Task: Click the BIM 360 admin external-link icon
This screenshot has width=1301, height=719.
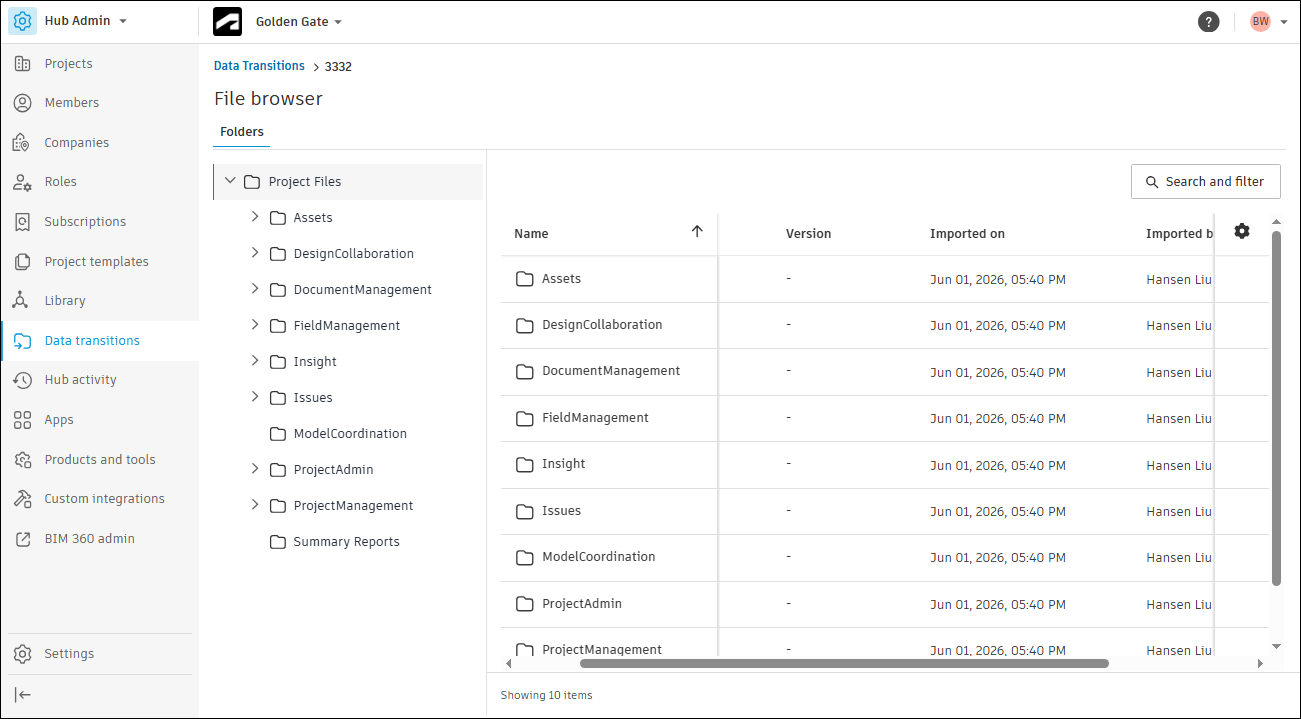Action: 22,539
